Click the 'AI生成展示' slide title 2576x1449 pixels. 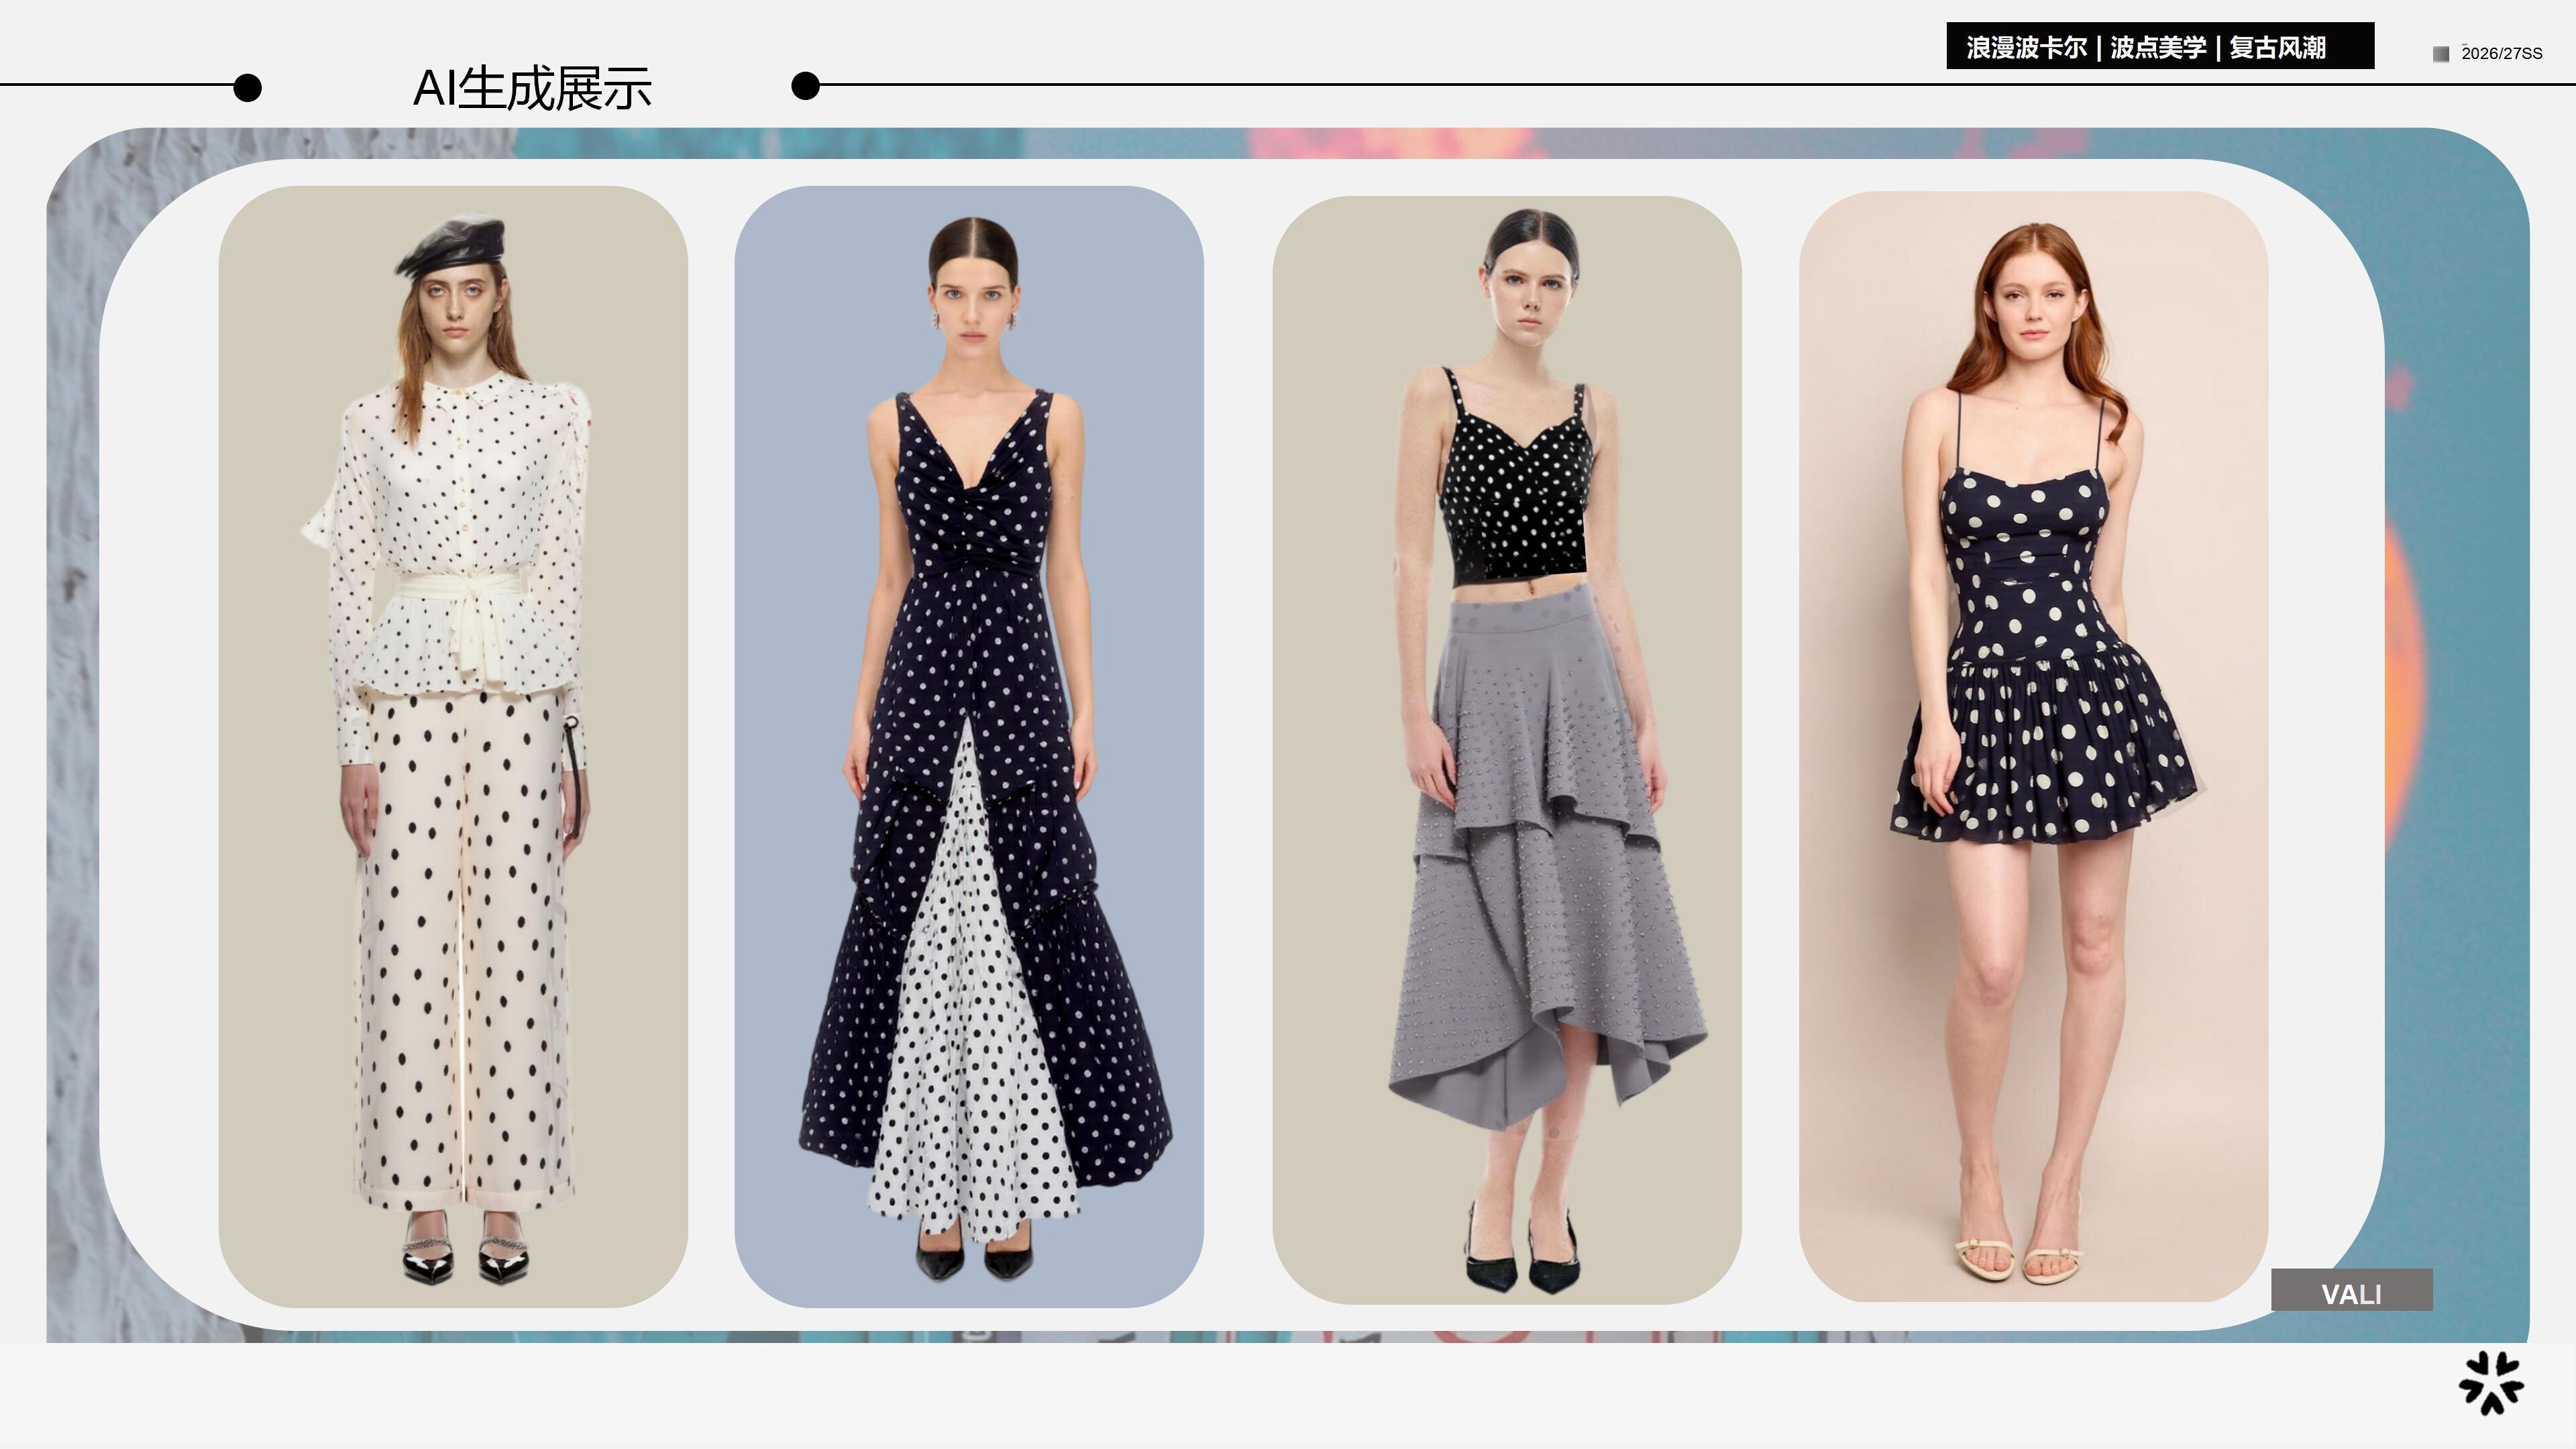(532, 88)
